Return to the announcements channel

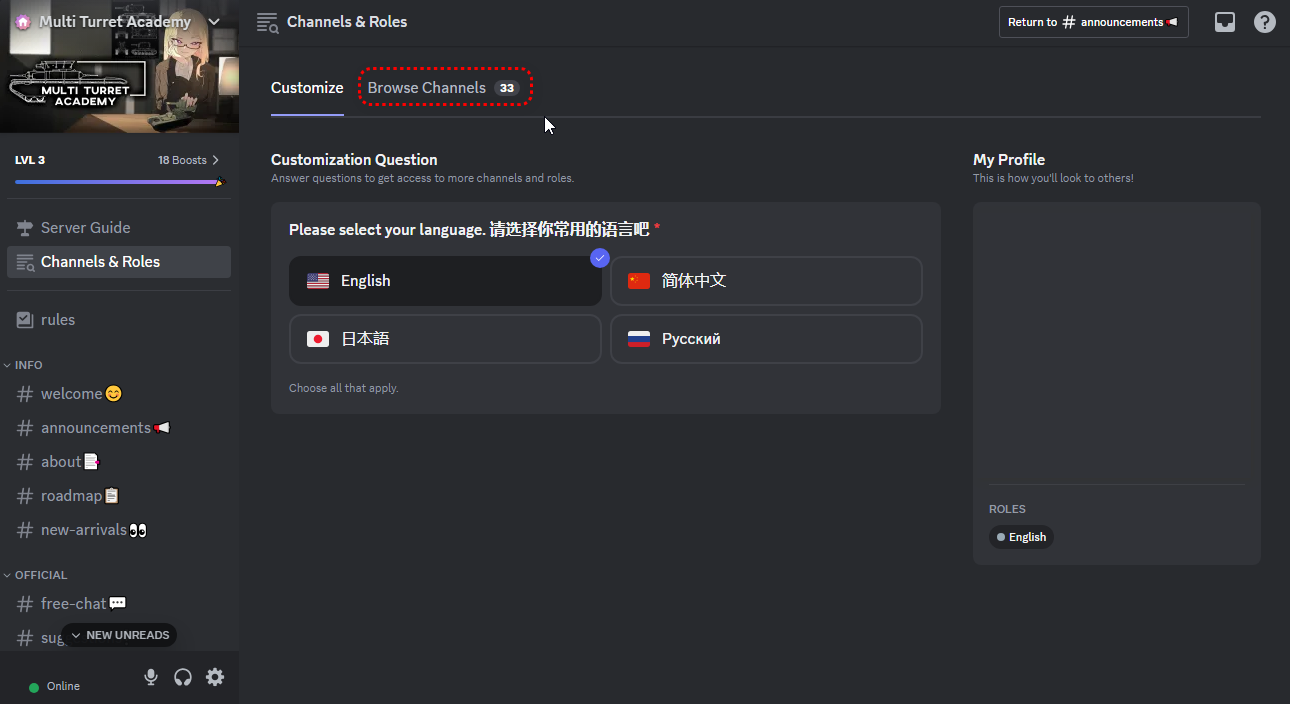click(x=1093, y=22)
